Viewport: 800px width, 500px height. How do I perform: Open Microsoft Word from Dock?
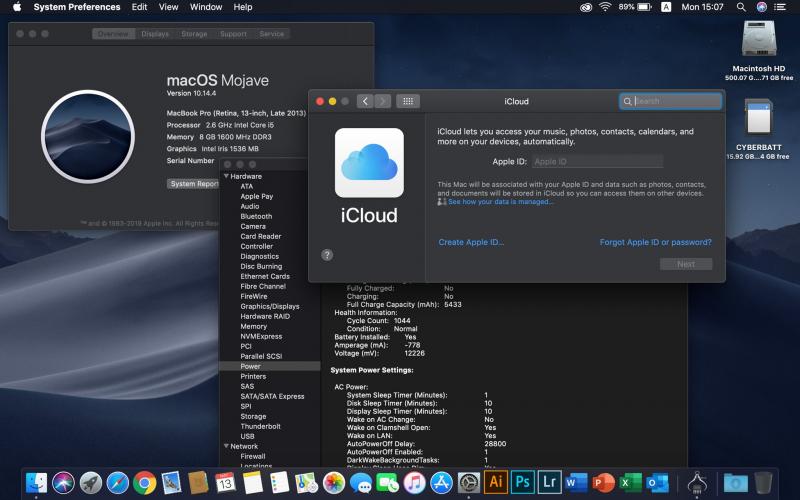click(x=577, y=483)
